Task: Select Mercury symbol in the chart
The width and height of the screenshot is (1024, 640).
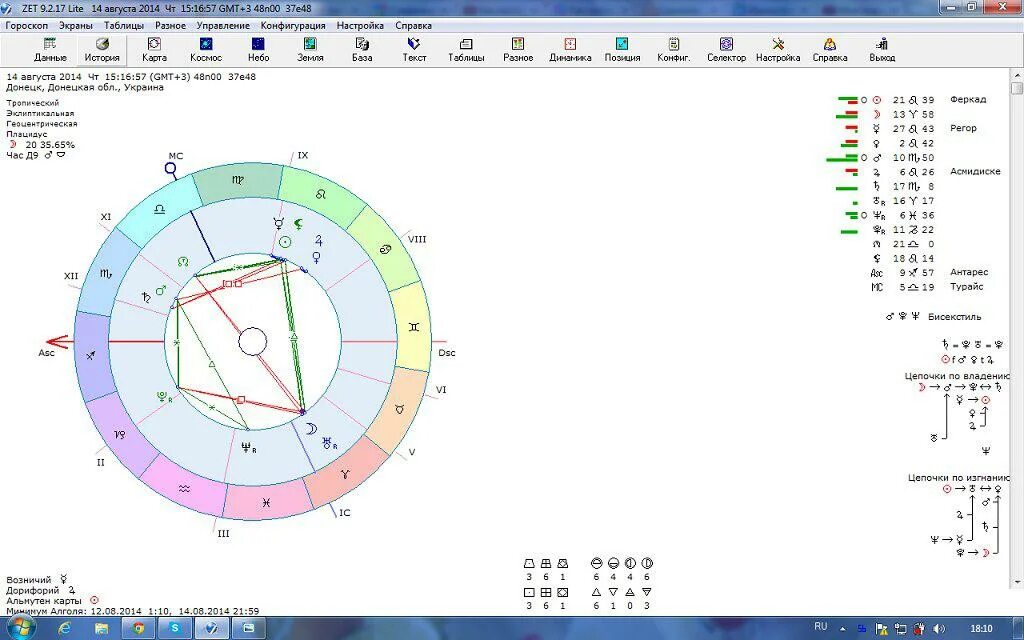Action: 279,224
